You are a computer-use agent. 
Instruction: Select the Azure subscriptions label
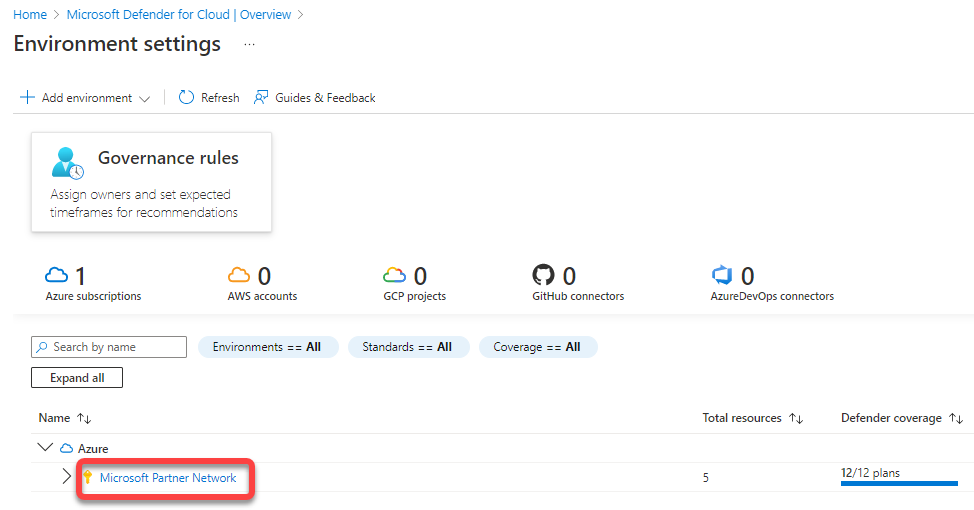pos(93,296)
